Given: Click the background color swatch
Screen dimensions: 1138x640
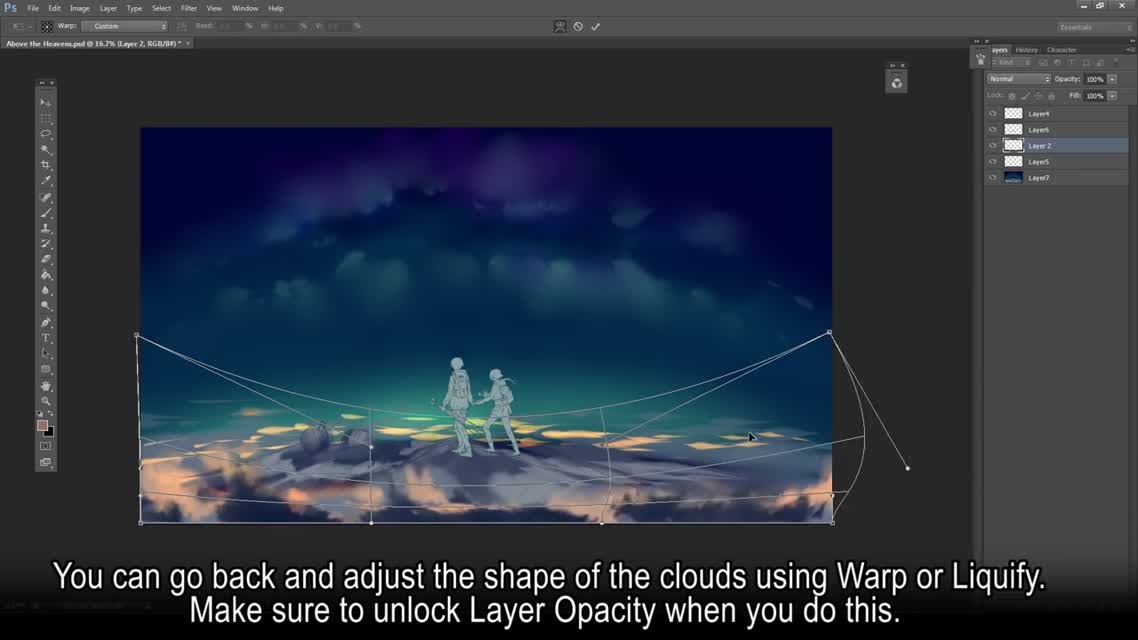Looking at the screenshot, I should point(49,432).
